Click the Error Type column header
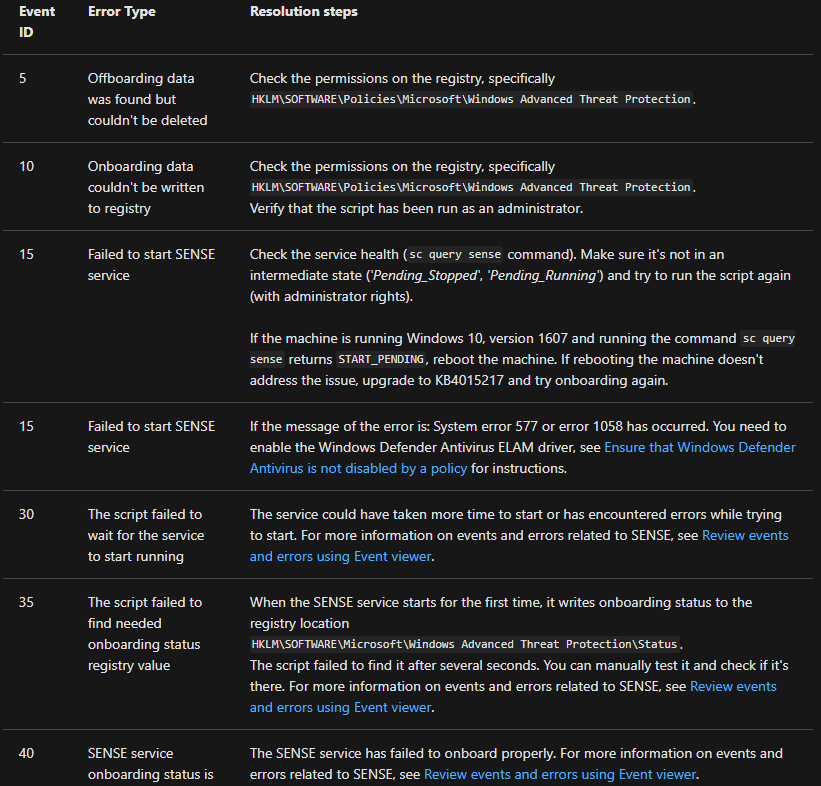 coord(121,12)
